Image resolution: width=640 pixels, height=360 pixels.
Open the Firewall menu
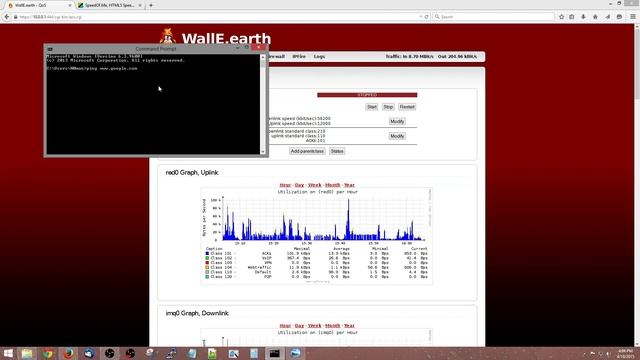click(276, 57)
